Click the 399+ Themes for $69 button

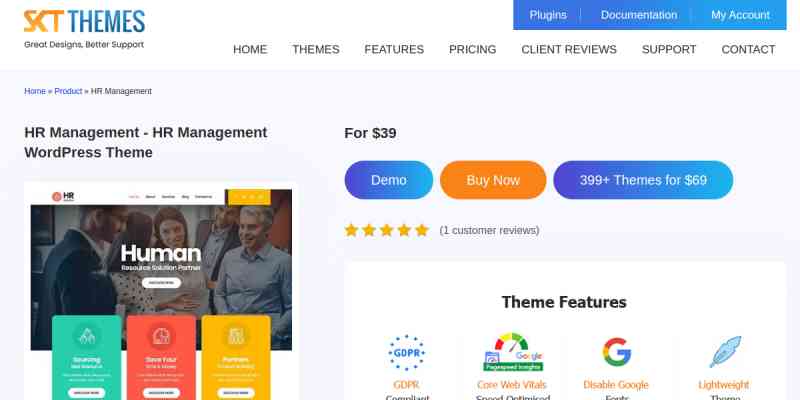click(643, 180)
